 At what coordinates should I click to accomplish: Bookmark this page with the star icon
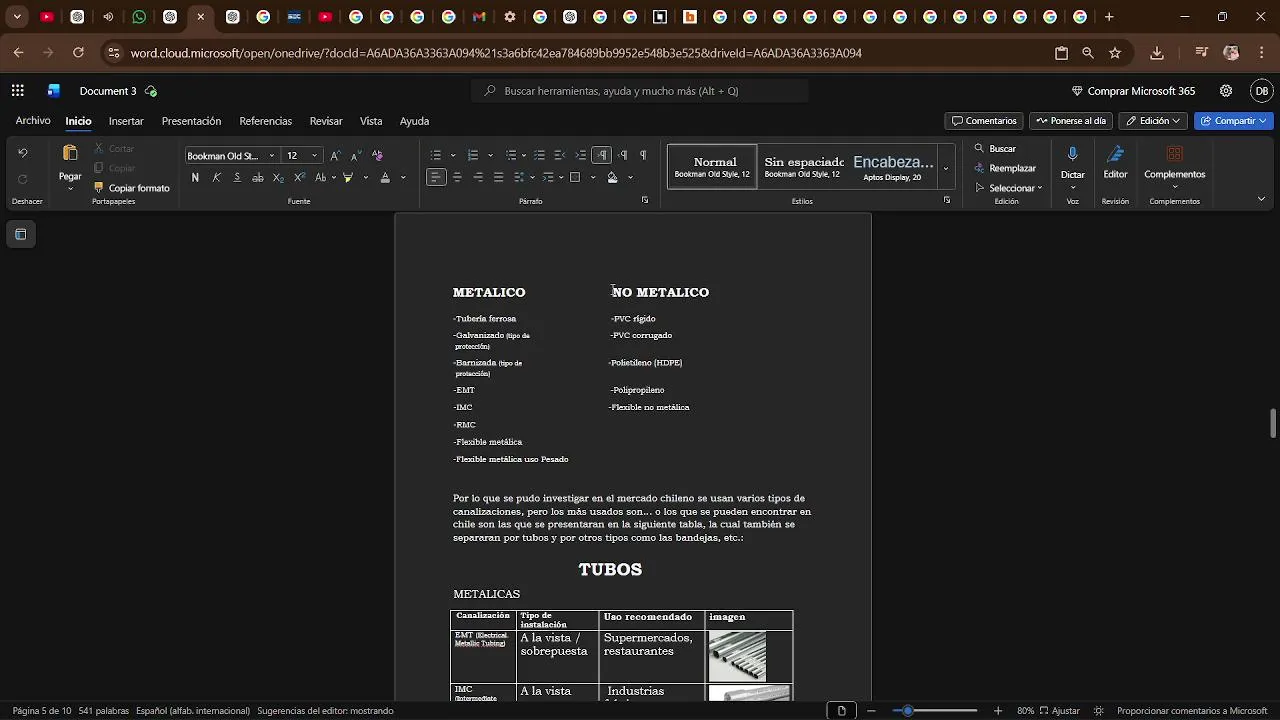[x=1115, y=53]
